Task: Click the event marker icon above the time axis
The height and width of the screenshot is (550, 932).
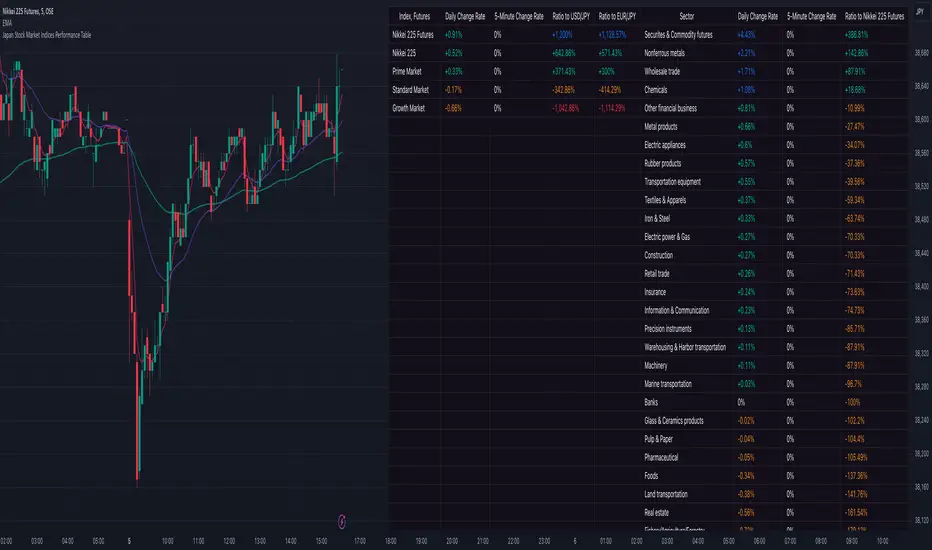Action: (342, 520)
